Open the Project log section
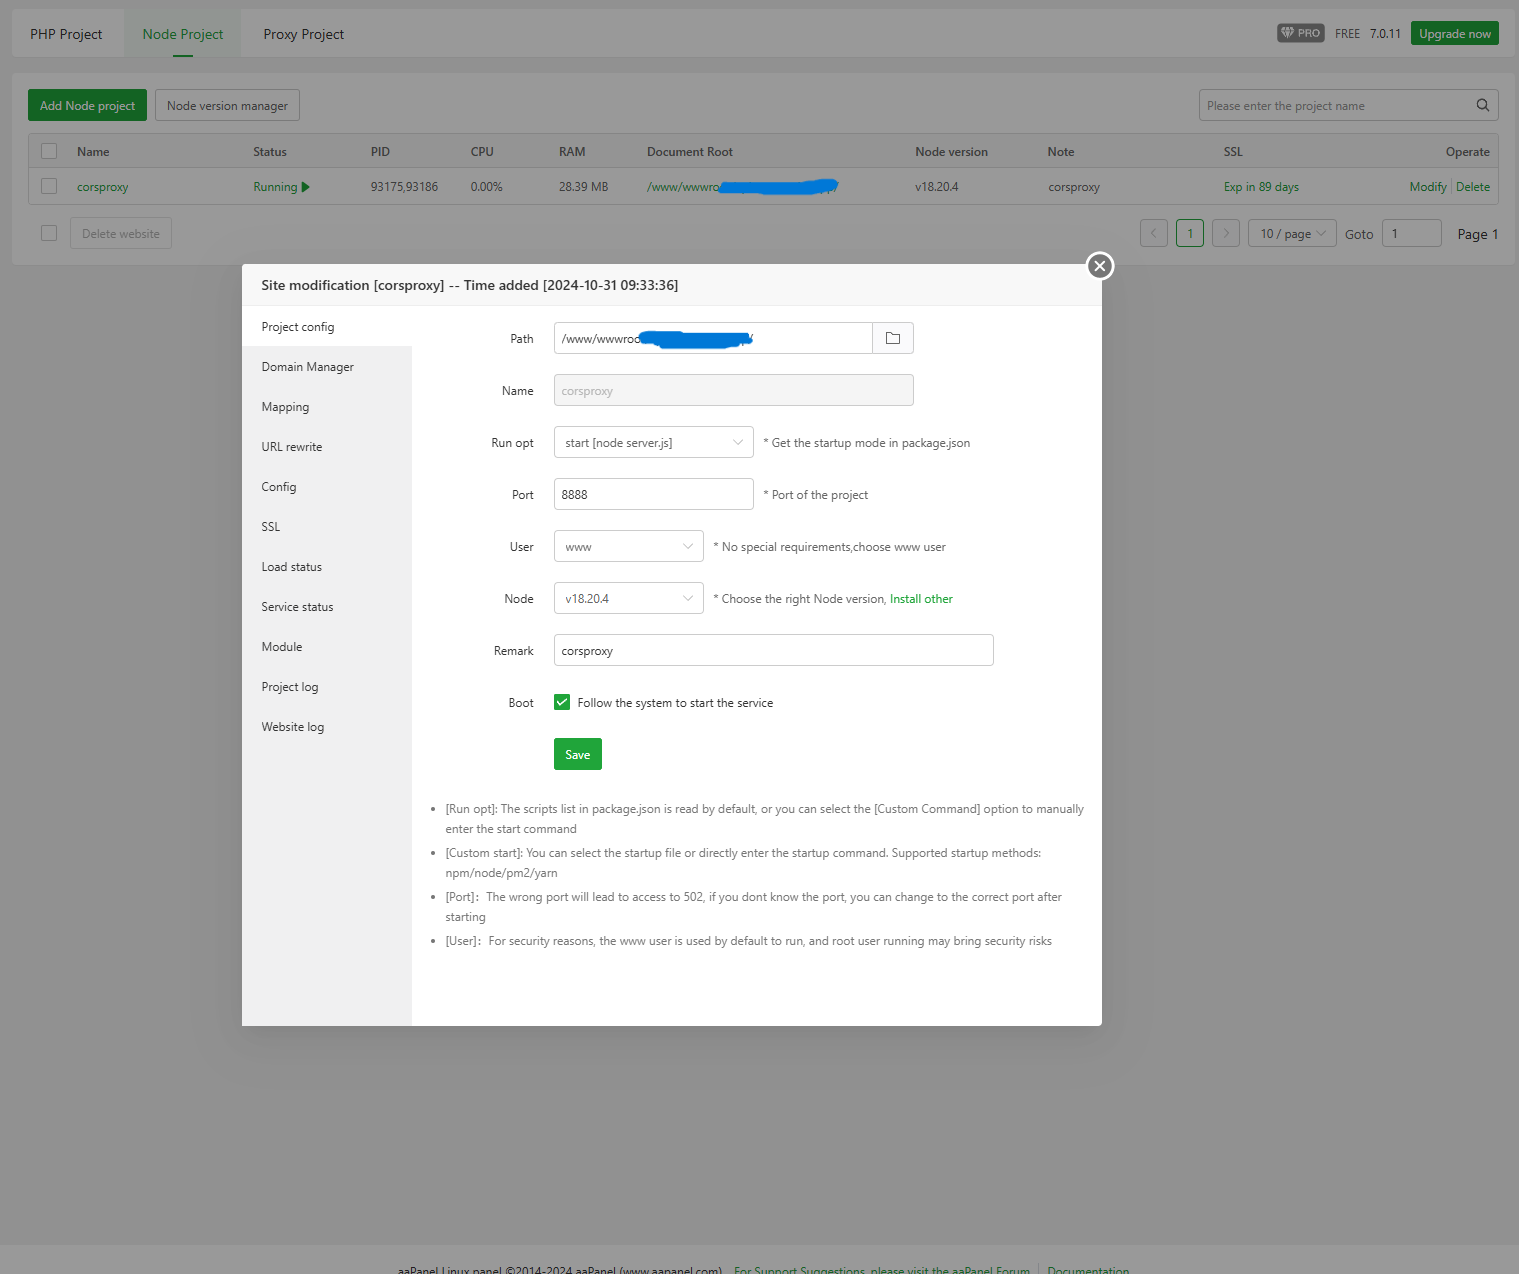Screen dimensions: 1519x1274 click(x=290, y=687)
